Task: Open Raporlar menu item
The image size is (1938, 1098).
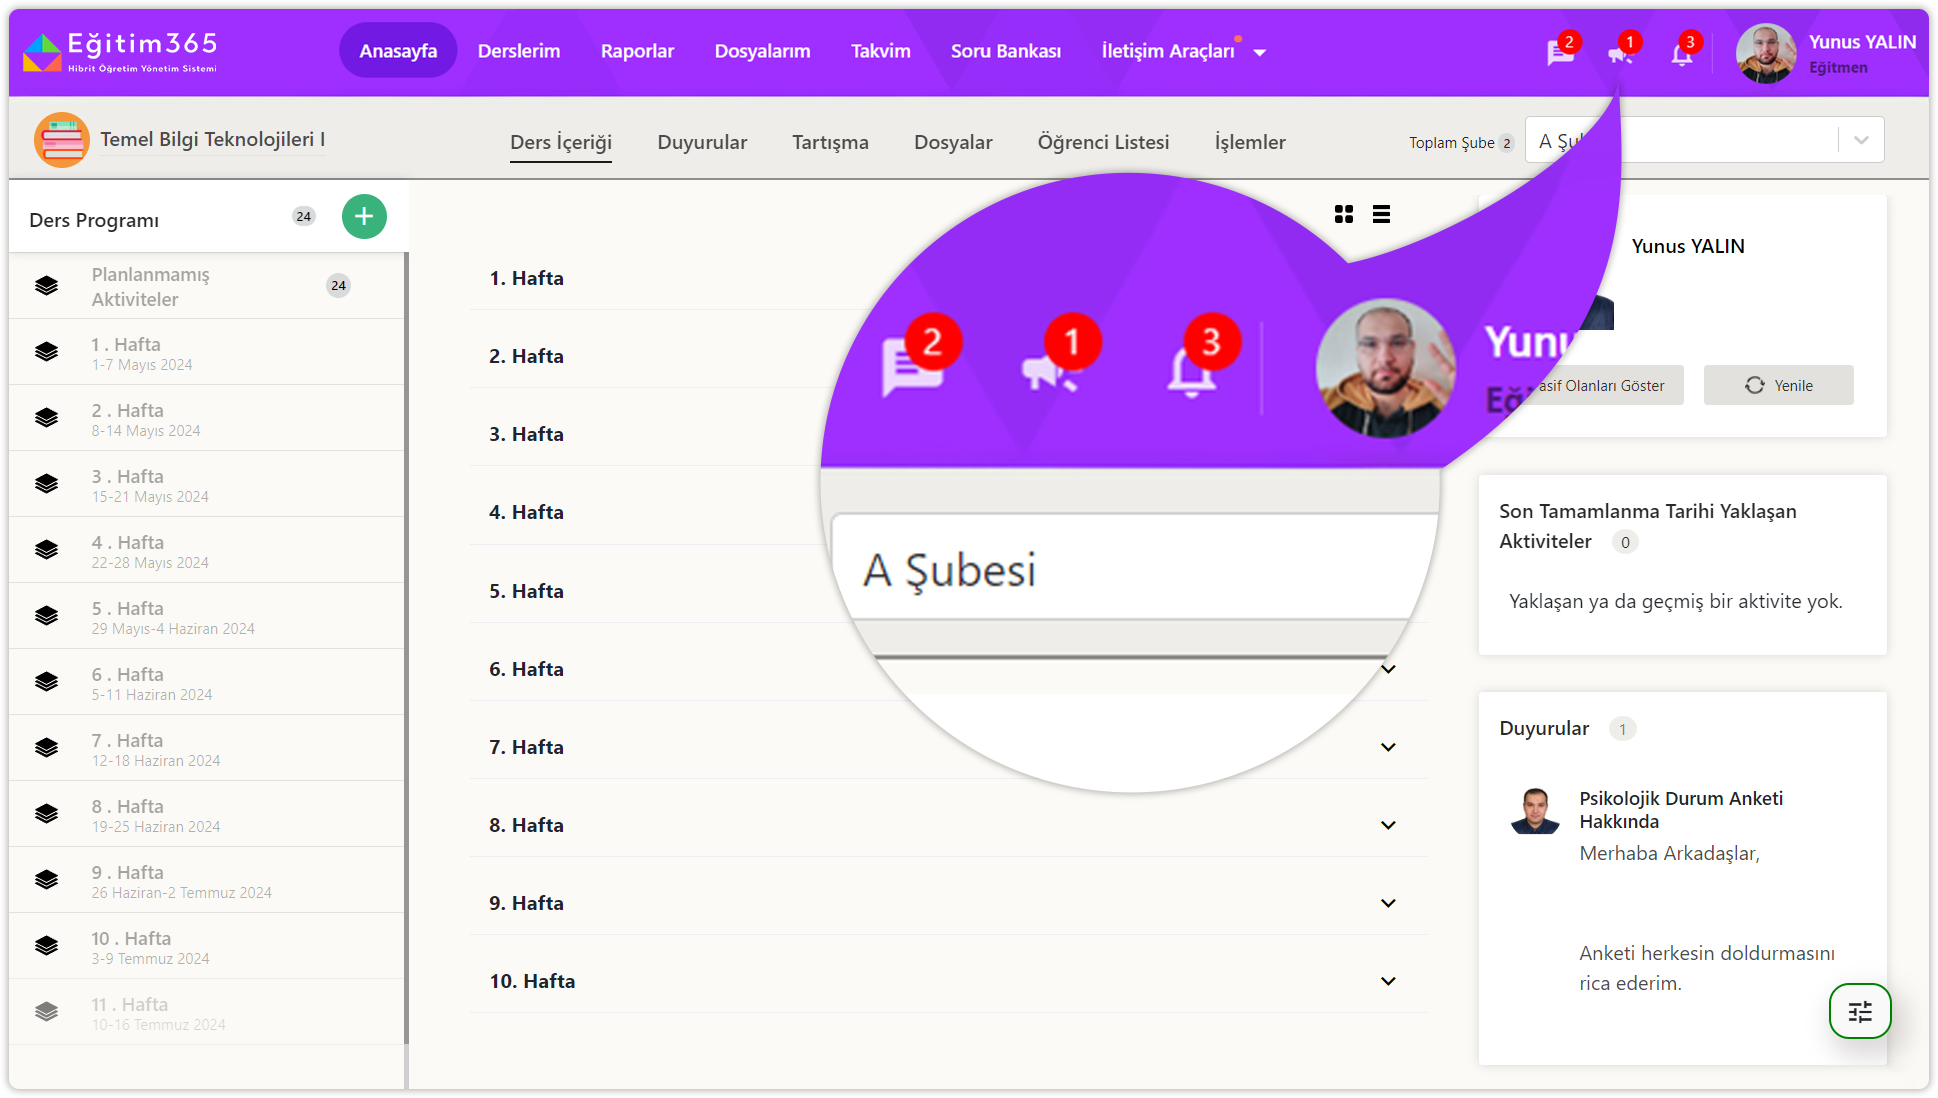Action: click(637, 51)
